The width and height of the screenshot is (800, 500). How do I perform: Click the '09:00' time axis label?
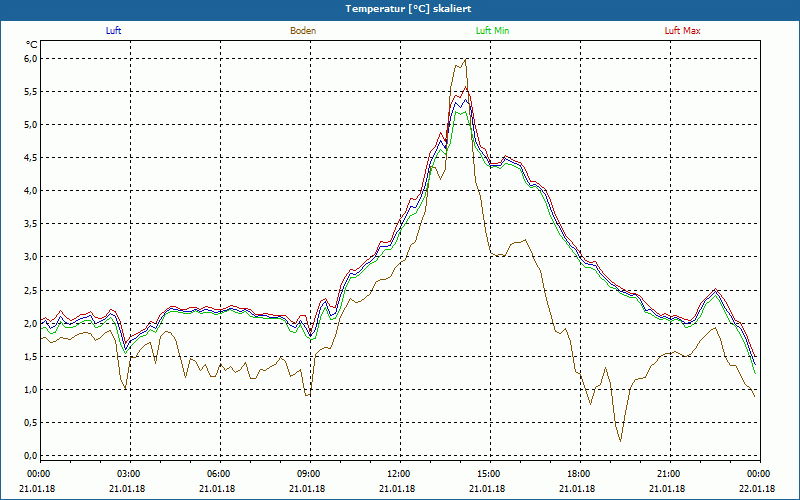(309, 474)
